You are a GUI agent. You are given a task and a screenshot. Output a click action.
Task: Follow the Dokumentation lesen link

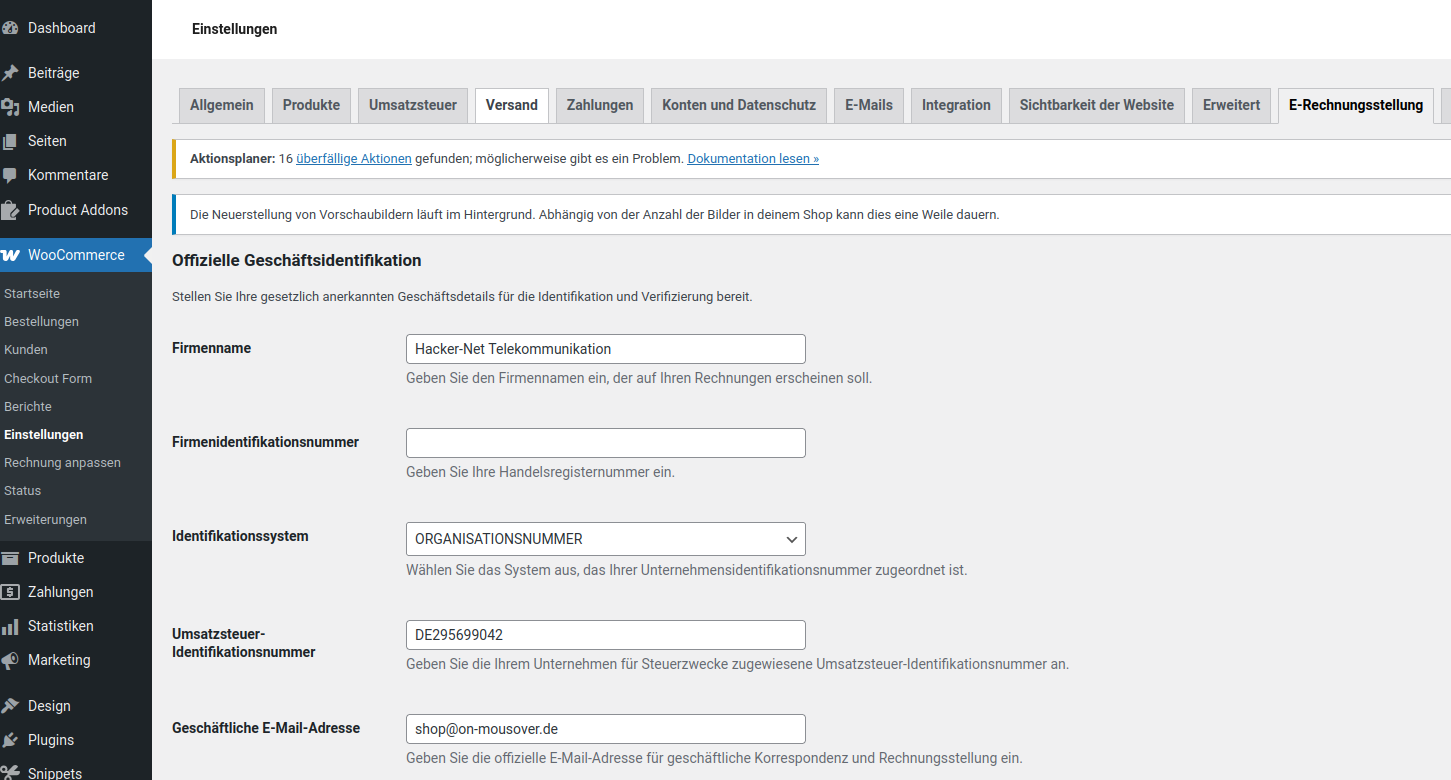[x=752, y=159]
